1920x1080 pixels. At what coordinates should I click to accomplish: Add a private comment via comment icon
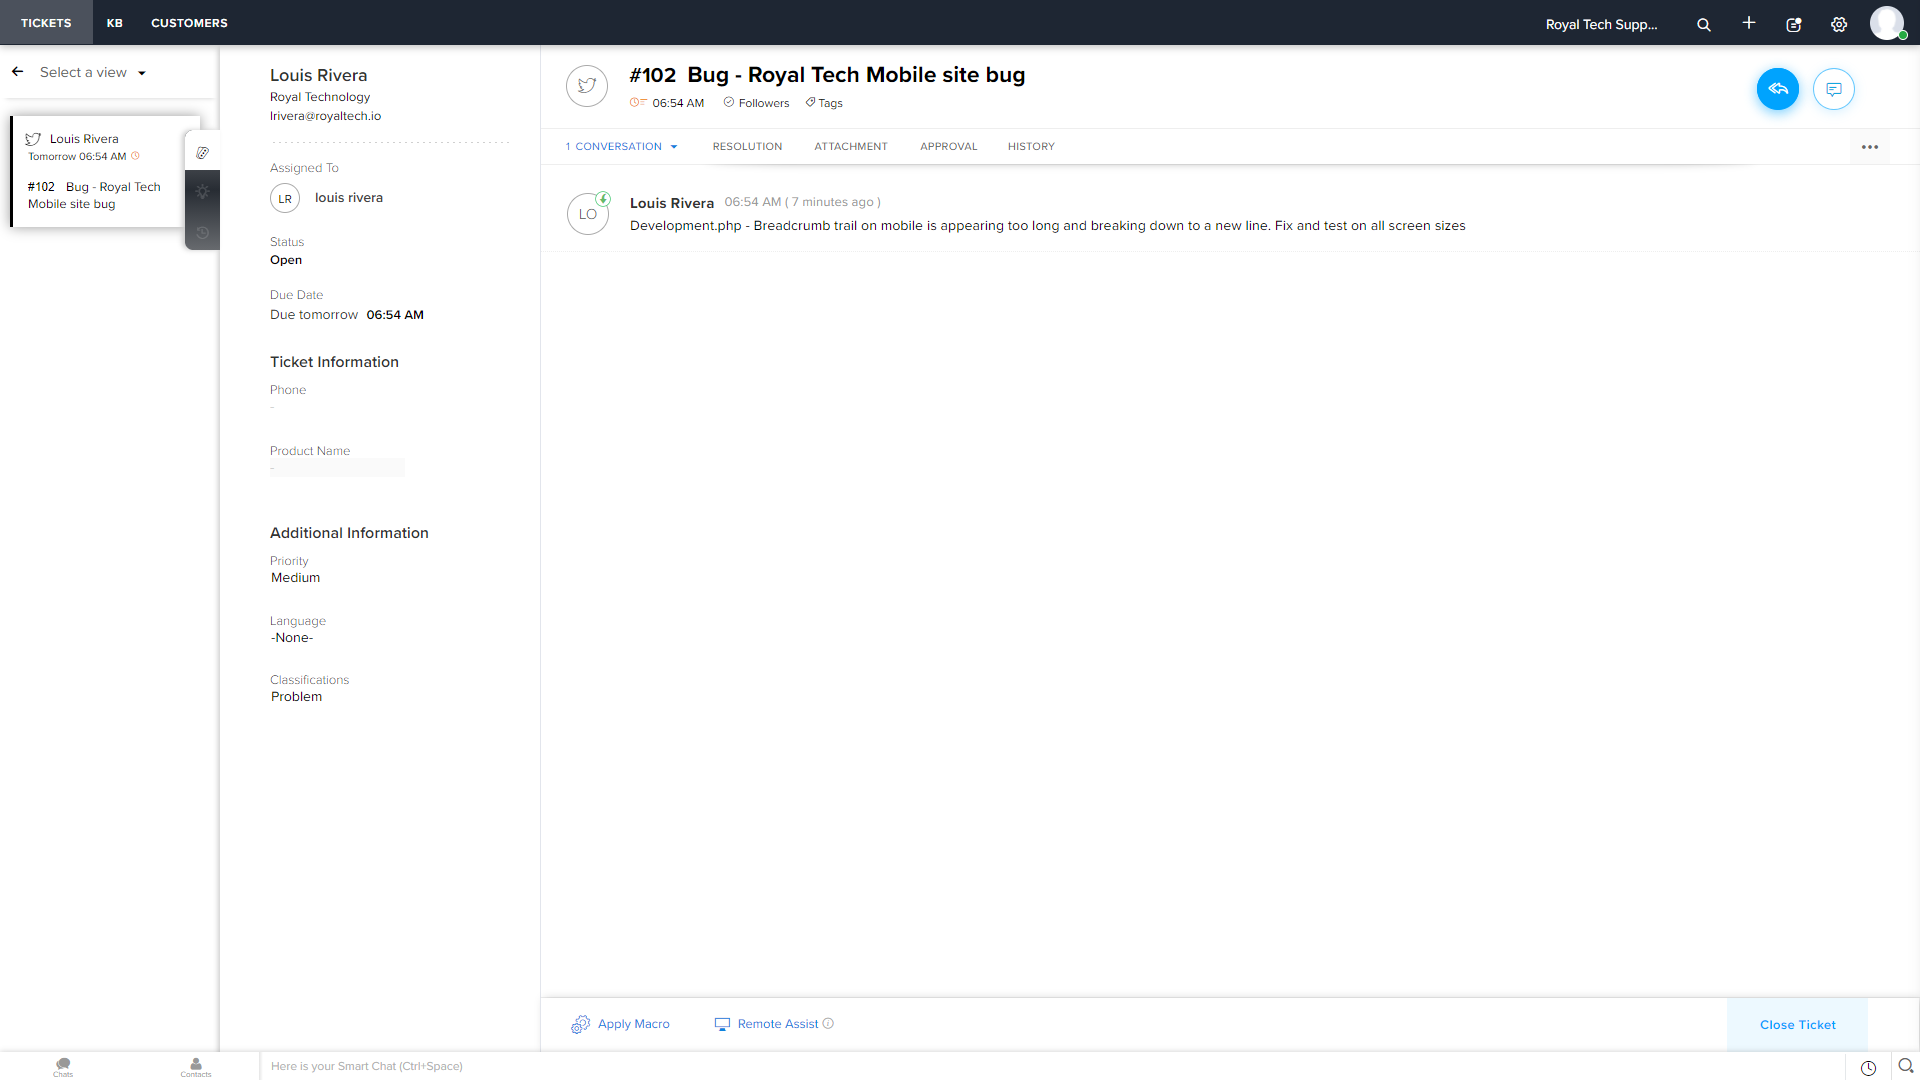(x=1835, y=89)
